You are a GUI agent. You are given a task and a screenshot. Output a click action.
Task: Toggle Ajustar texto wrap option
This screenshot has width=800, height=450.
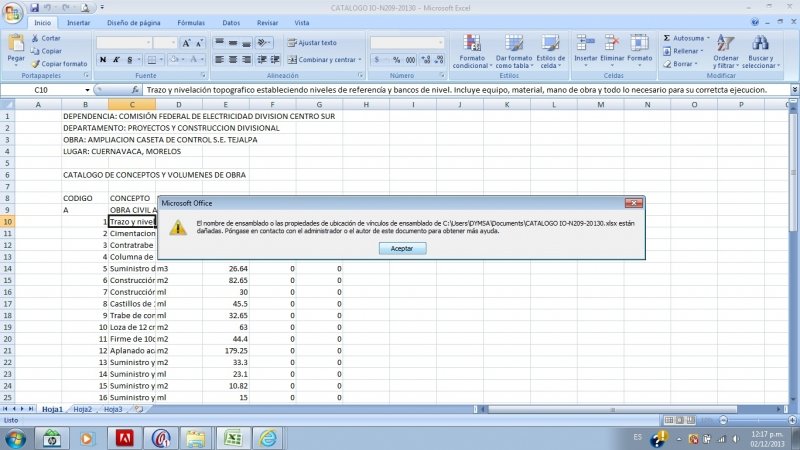click(x=312, y=43)
